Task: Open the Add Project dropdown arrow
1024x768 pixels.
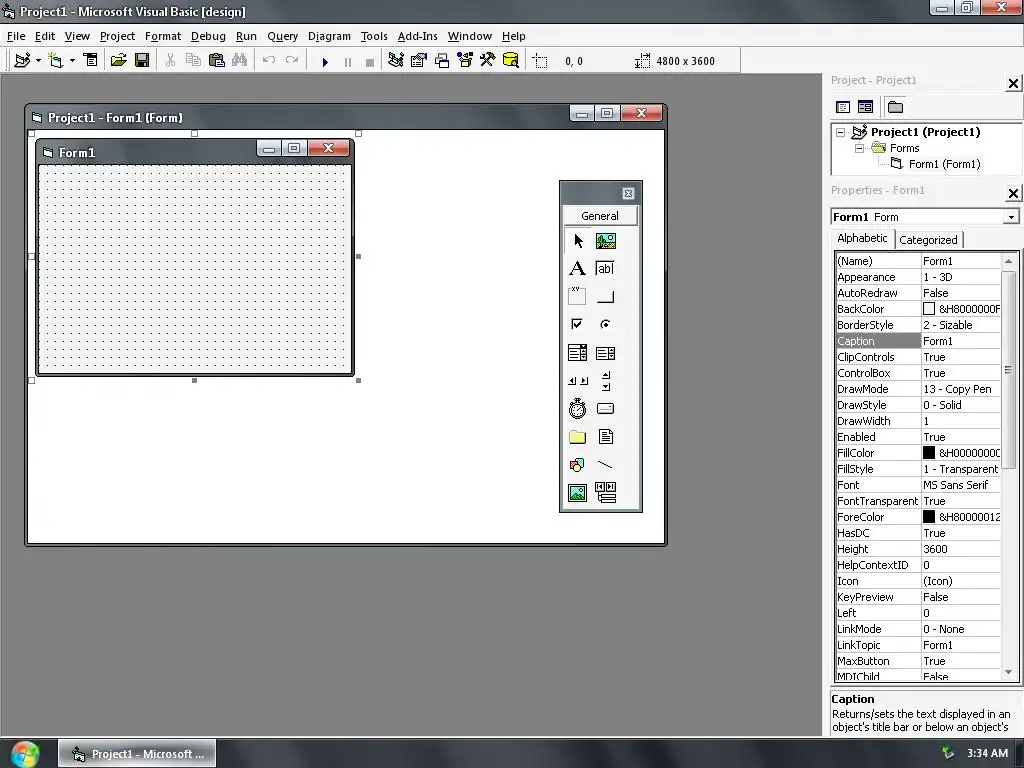Action: pos(39,60)
